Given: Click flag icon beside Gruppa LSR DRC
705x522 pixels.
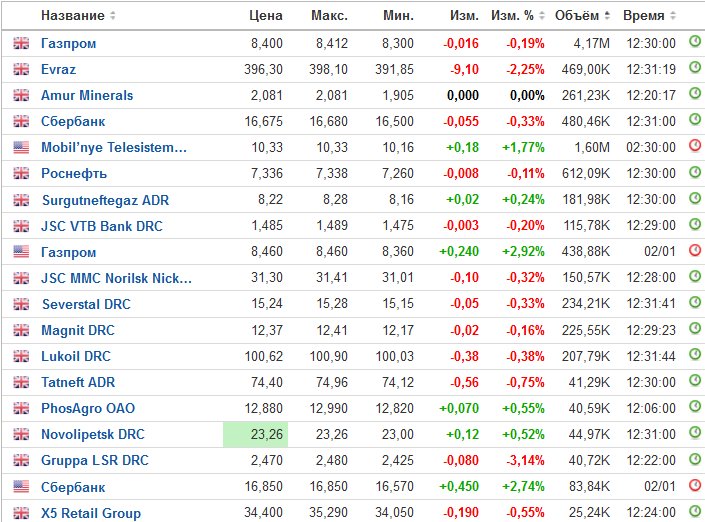Looking at the screenshot, I should coord(21,460).
